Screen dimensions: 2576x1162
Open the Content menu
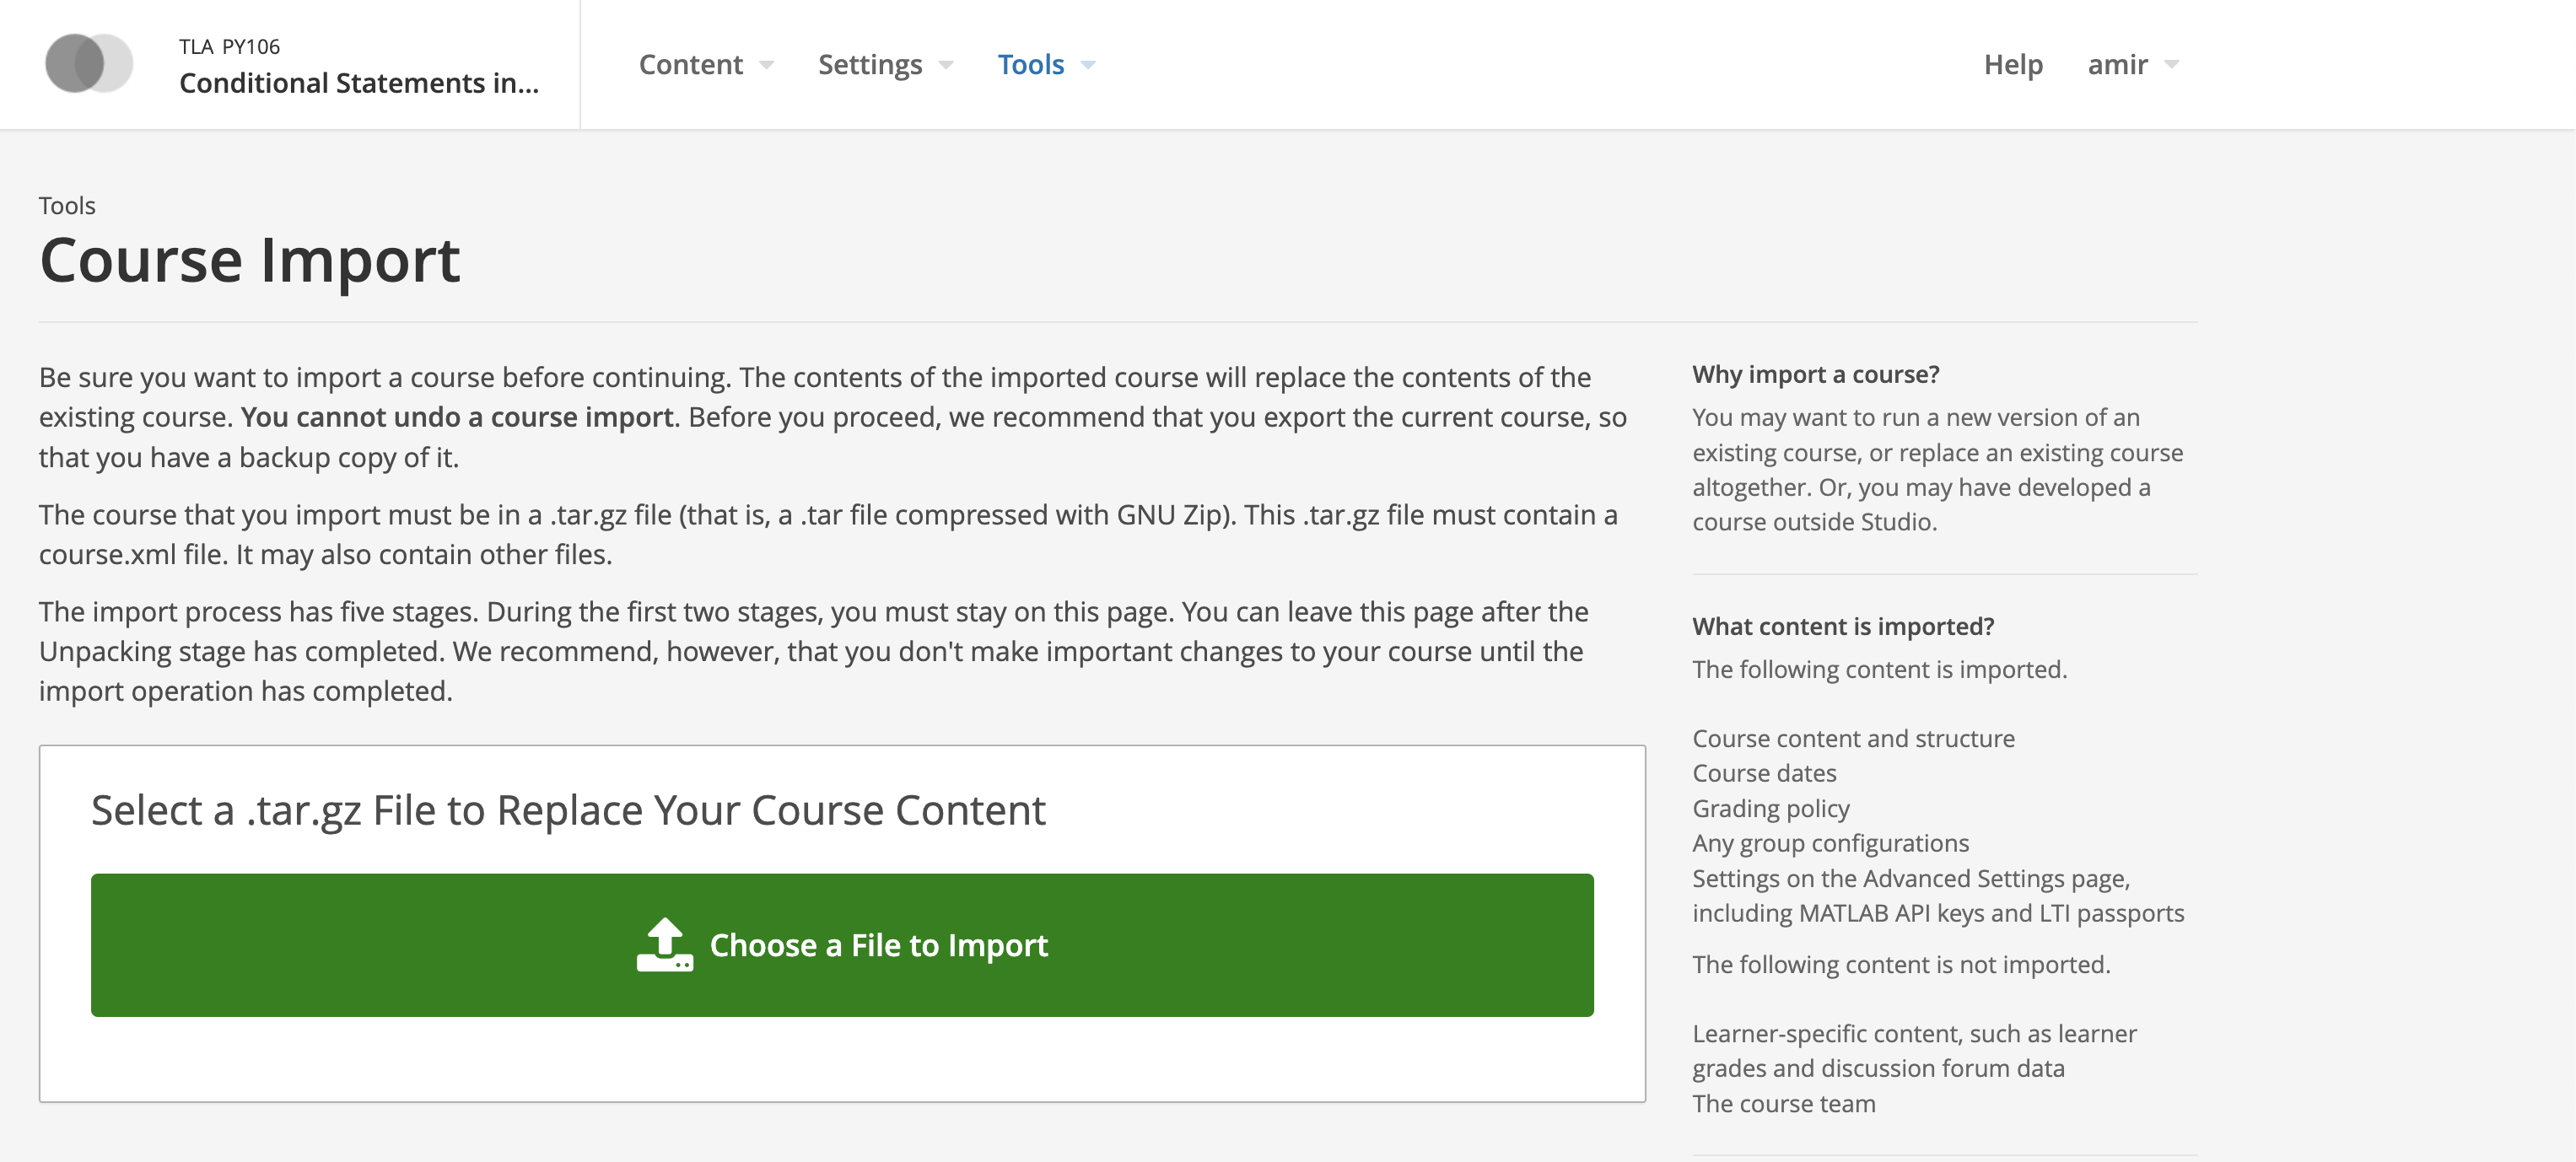692,64
